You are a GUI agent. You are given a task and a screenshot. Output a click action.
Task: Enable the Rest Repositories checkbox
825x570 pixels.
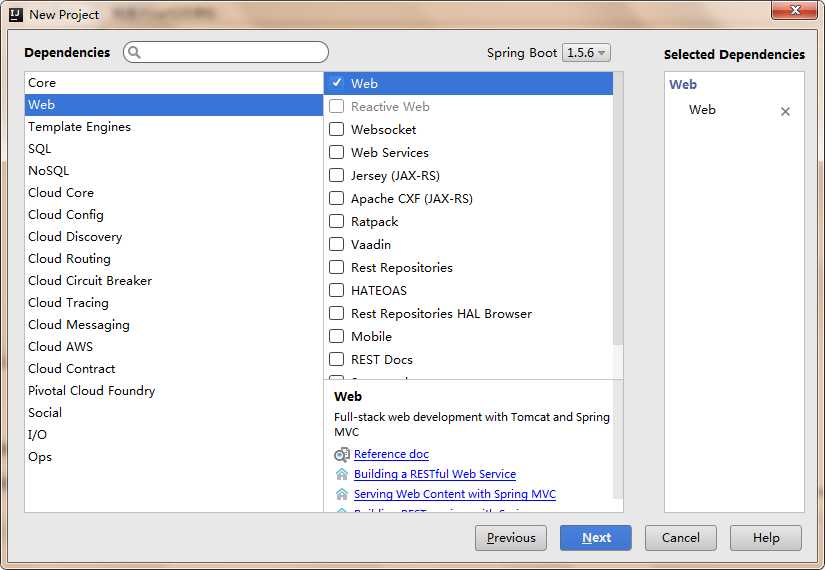coord(337,267)
